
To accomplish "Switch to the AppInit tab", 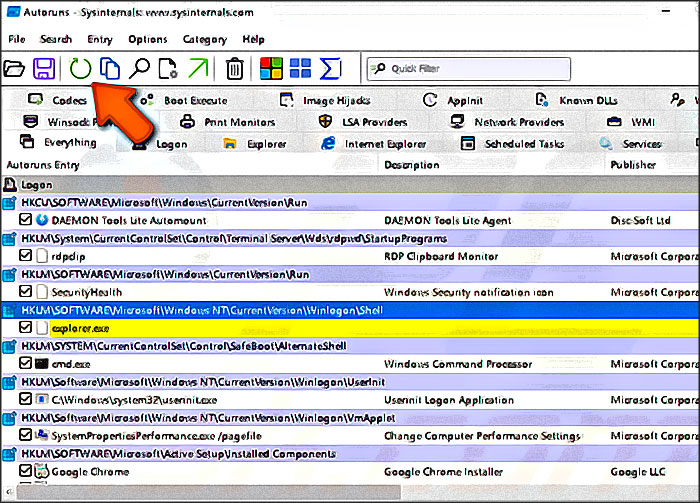I will (x=453, y=100).
